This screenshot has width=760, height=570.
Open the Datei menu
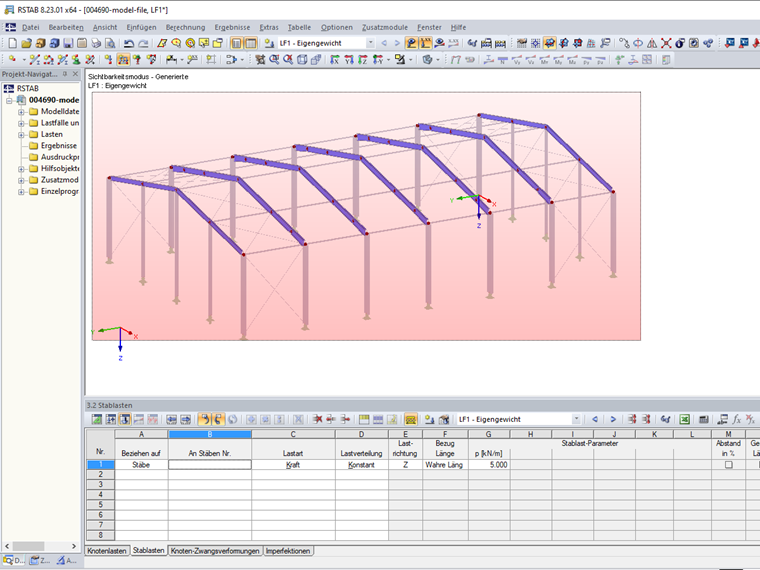(x=31, y=27)
